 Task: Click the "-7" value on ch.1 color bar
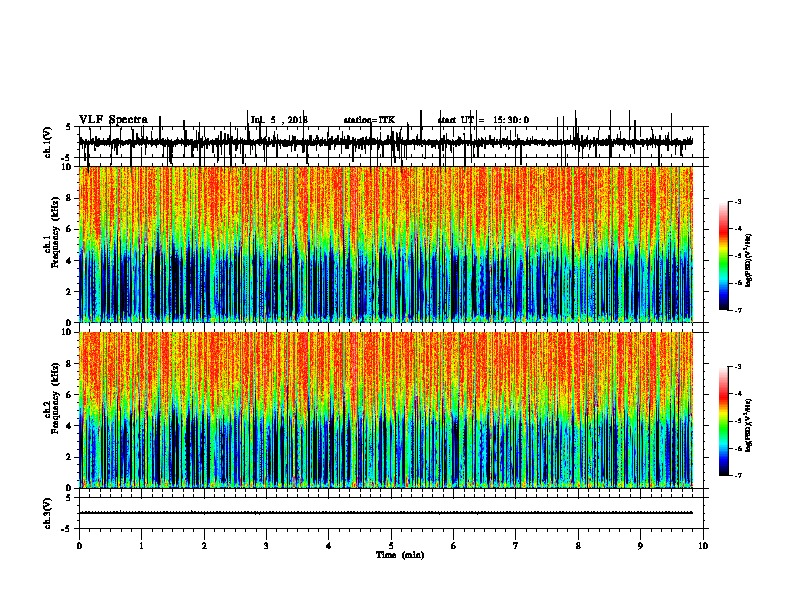[738, 310]
